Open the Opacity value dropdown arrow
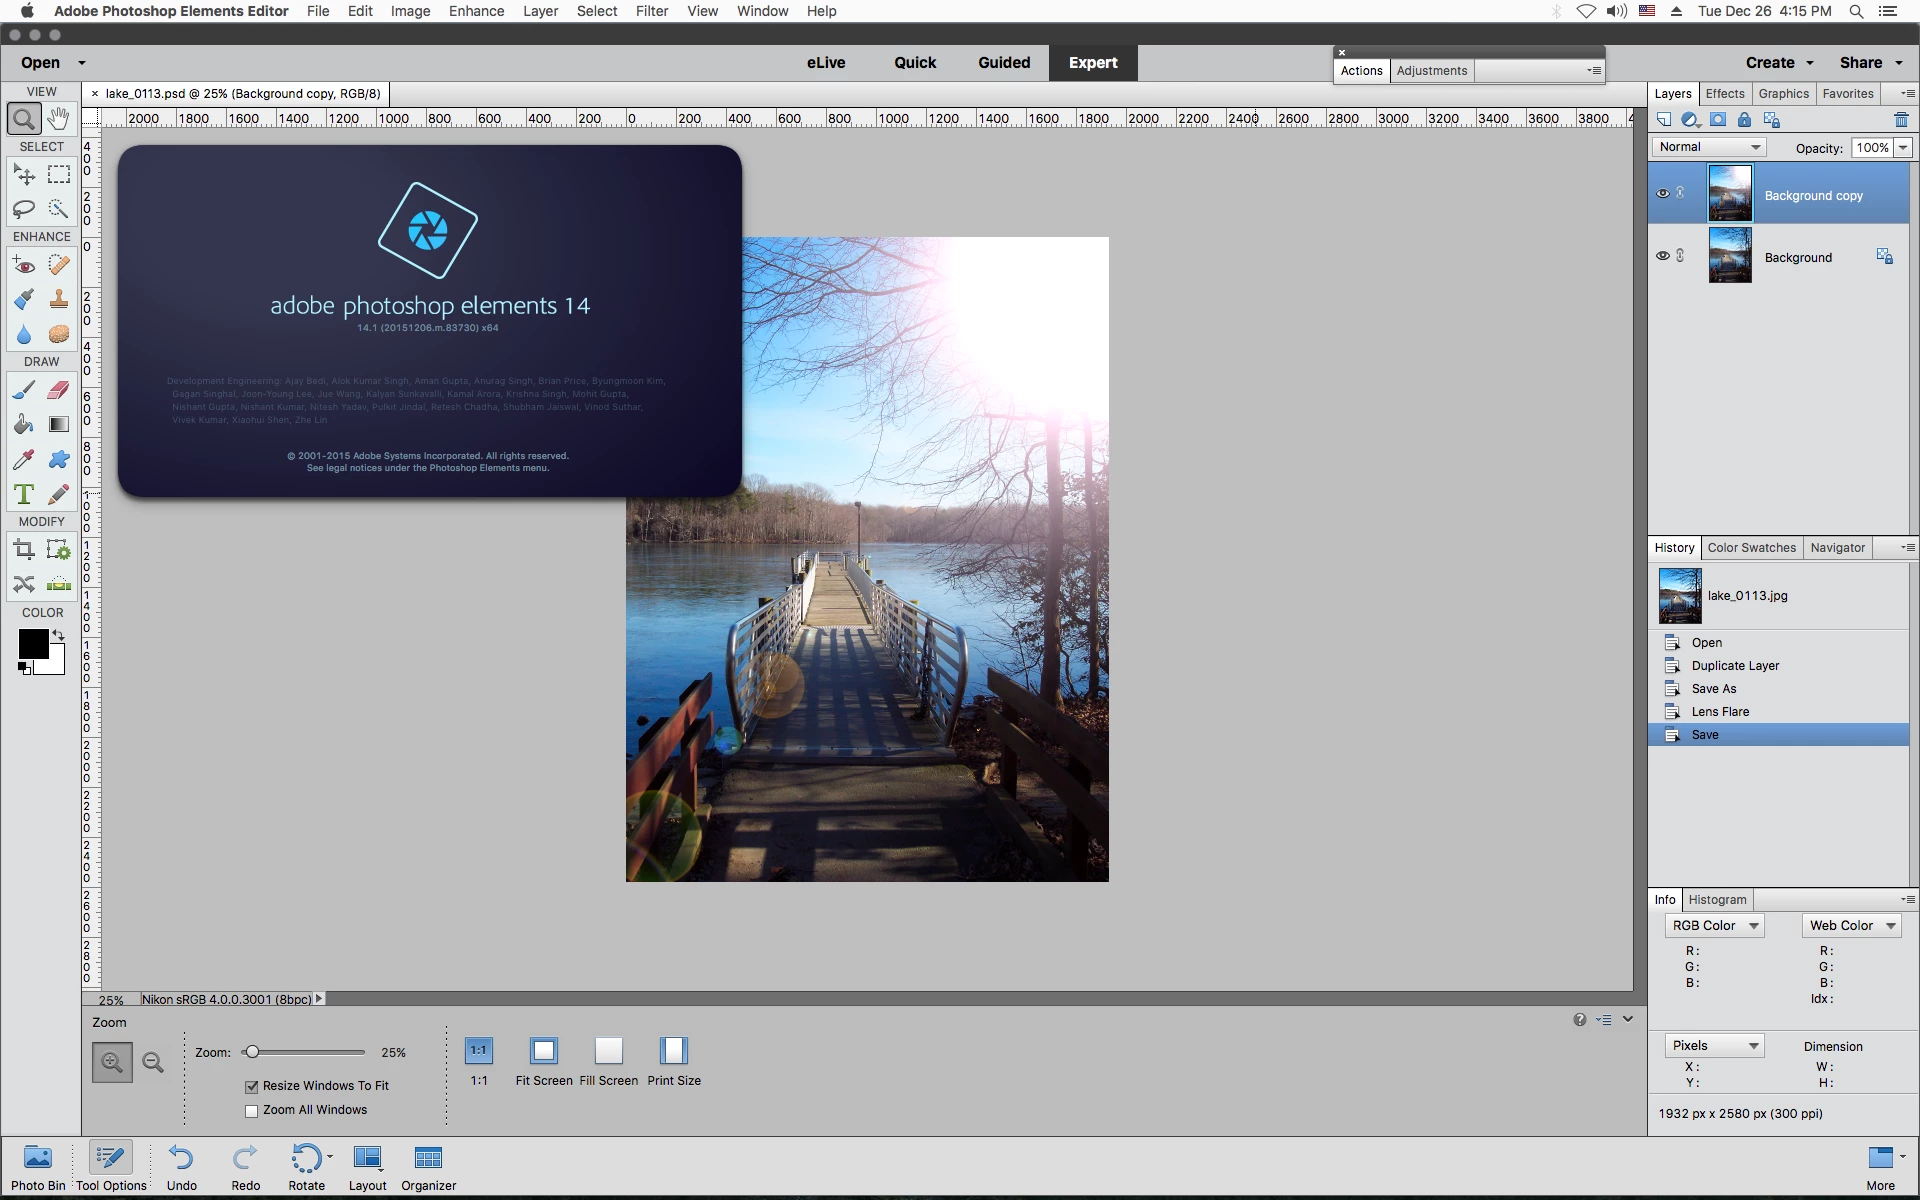 pyautogui.click(x=1903, y=148)
